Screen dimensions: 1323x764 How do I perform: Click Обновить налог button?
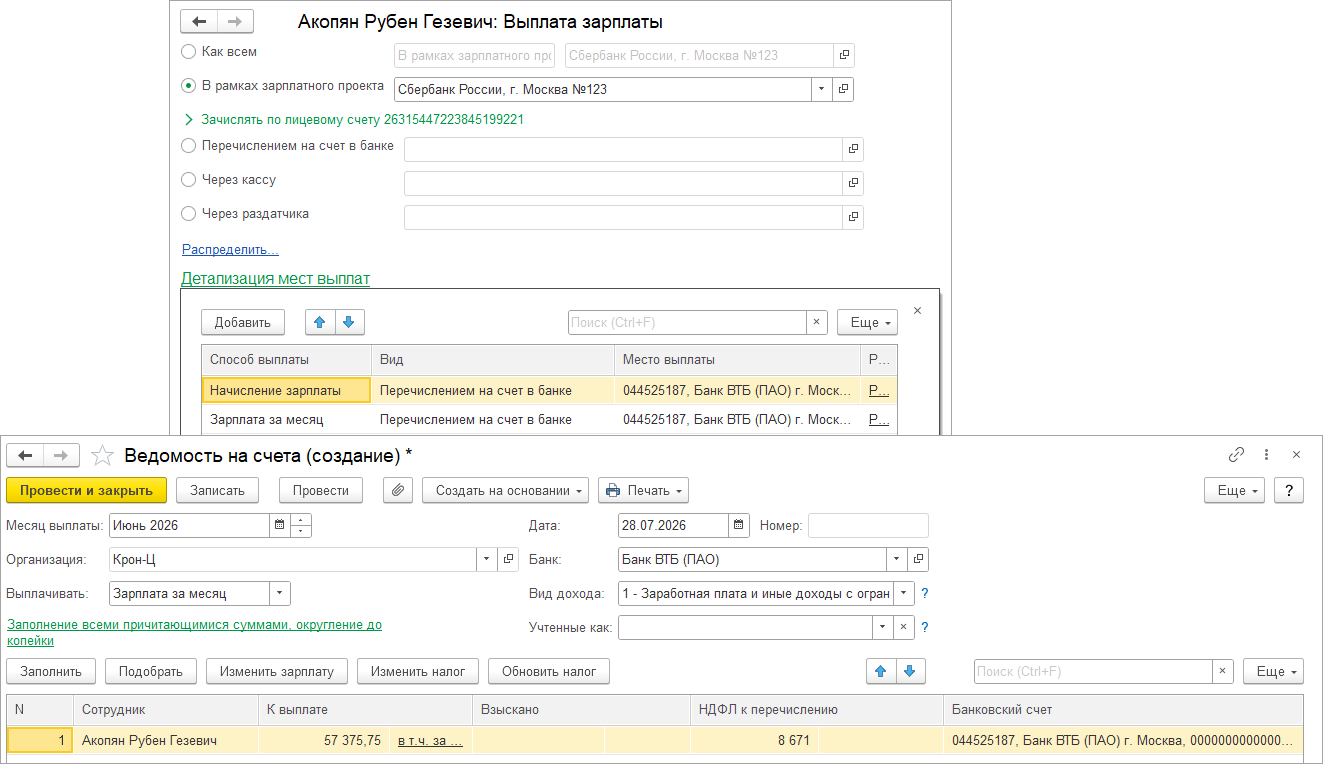[x=549, y=671]
